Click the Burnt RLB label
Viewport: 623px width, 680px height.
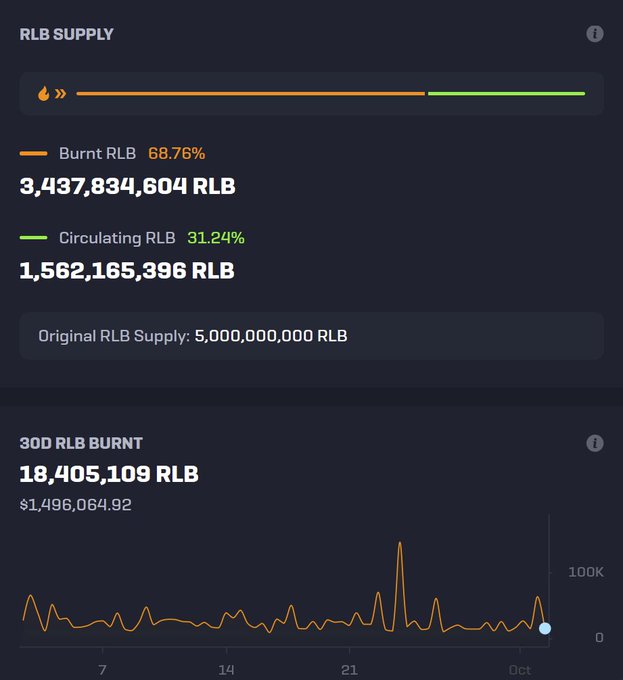pos(98,154)
